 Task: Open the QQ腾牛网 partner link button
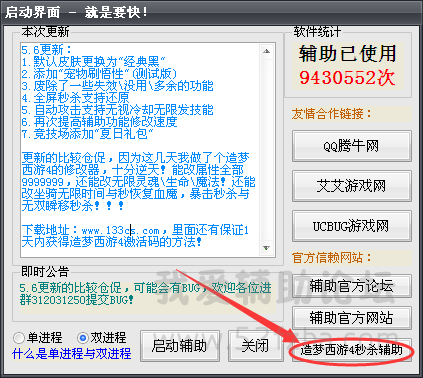[352, 146]
